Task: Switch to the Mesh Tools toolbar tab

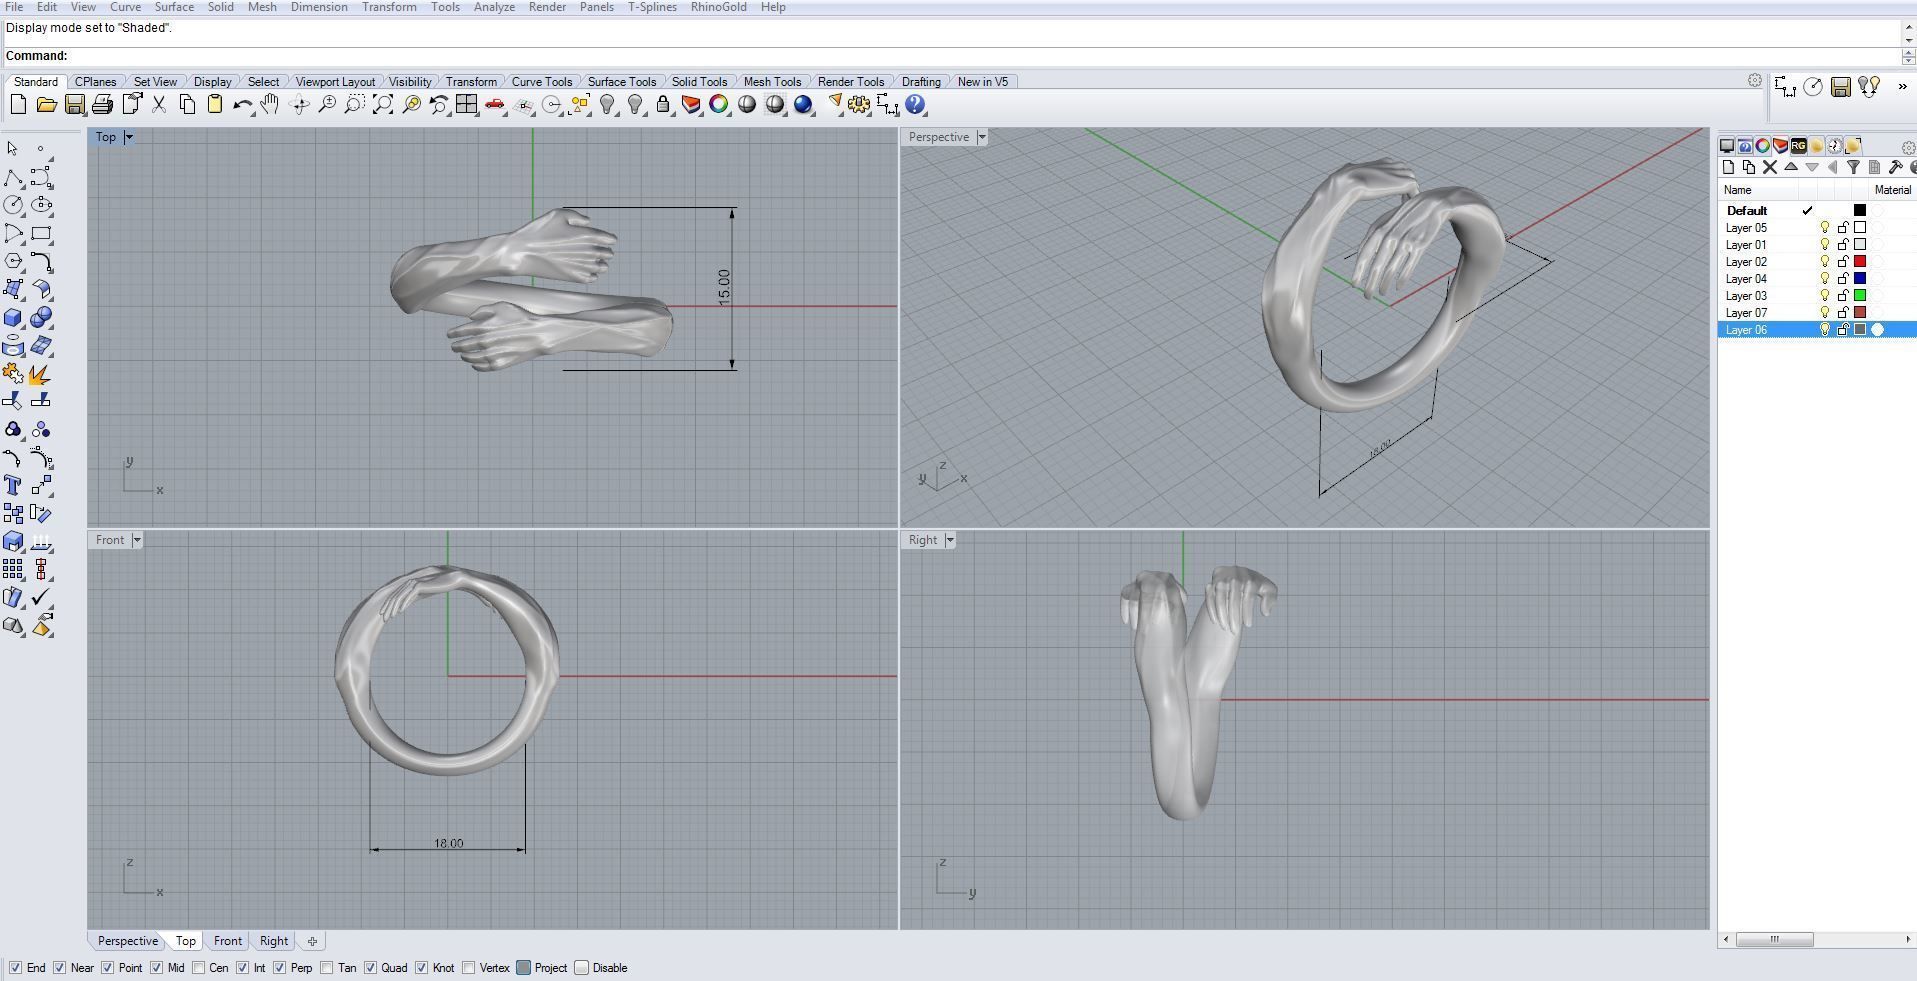Action: pos(772,82)
